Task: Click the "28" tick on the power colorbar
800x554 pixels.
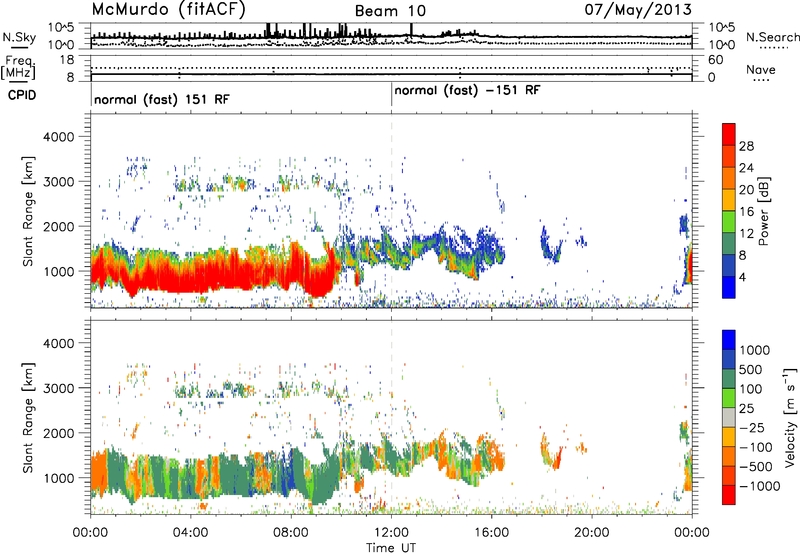Action: click(x=746, y=146)
